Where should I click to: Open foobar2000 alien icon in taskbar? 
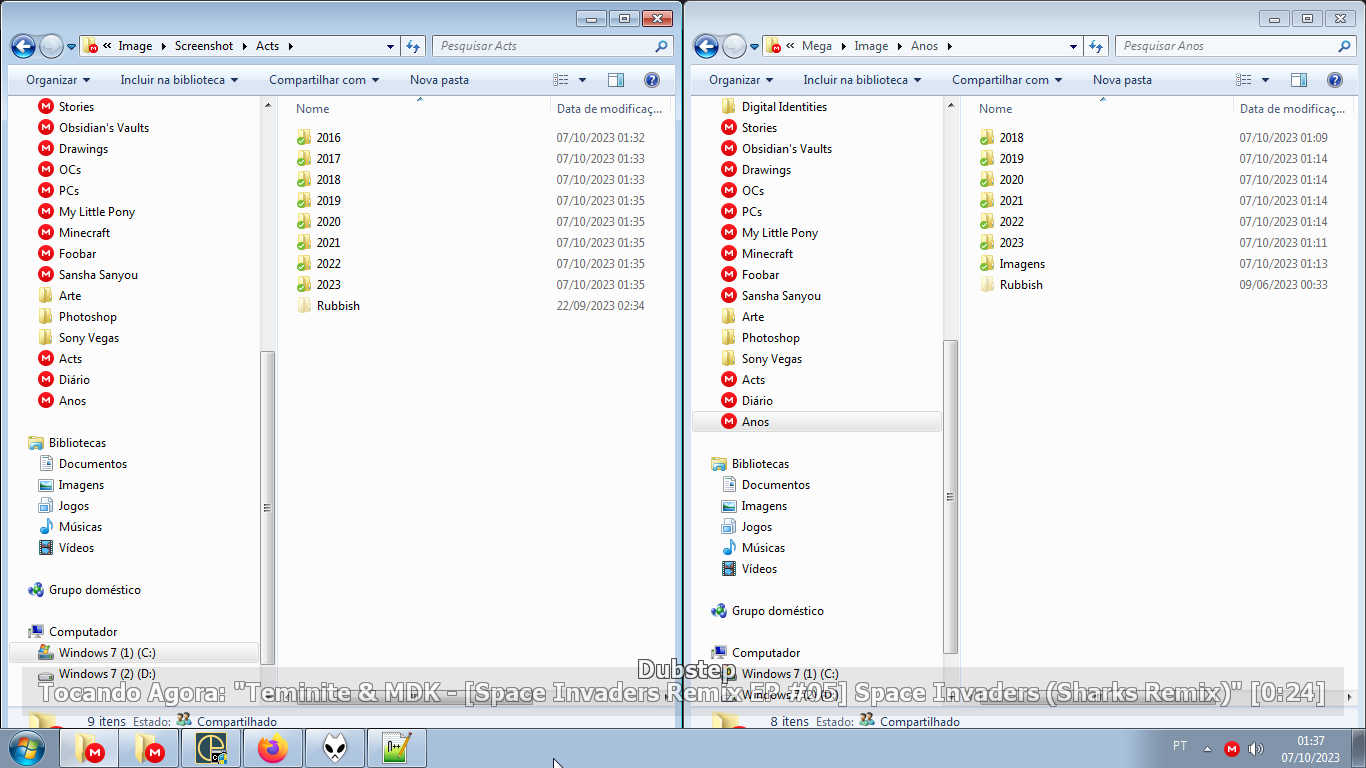point(334,748)
